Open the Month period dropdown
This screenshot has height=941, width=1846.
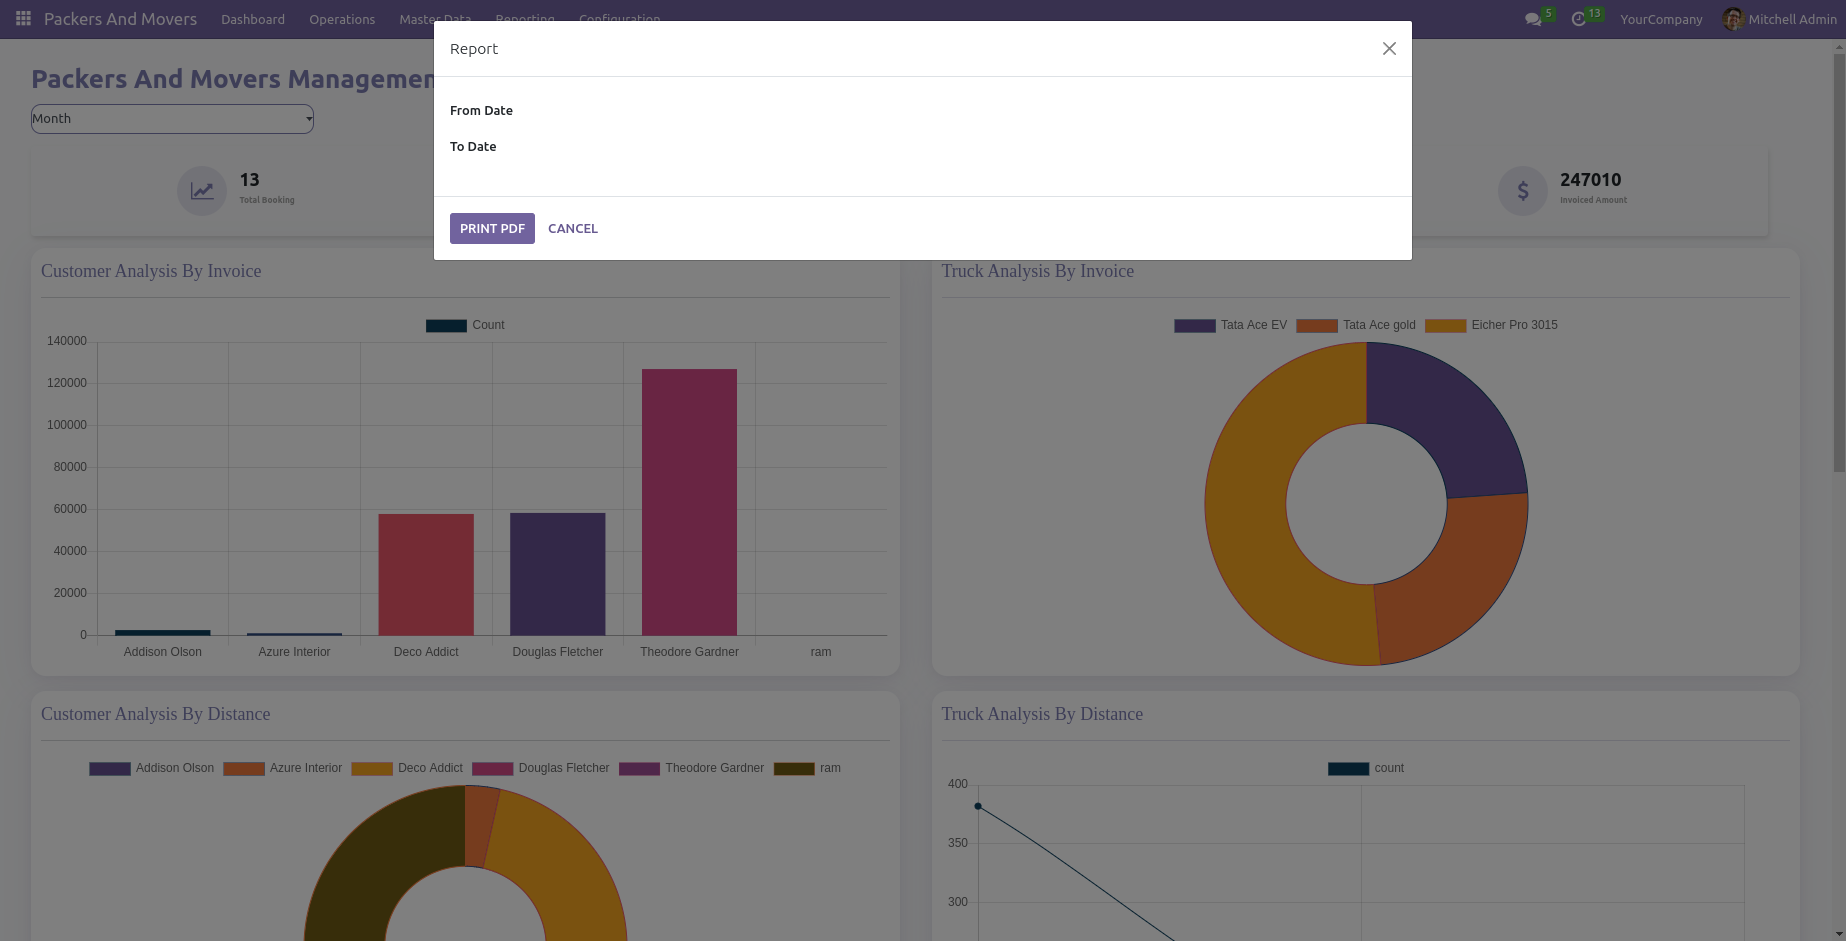point(172,118)
